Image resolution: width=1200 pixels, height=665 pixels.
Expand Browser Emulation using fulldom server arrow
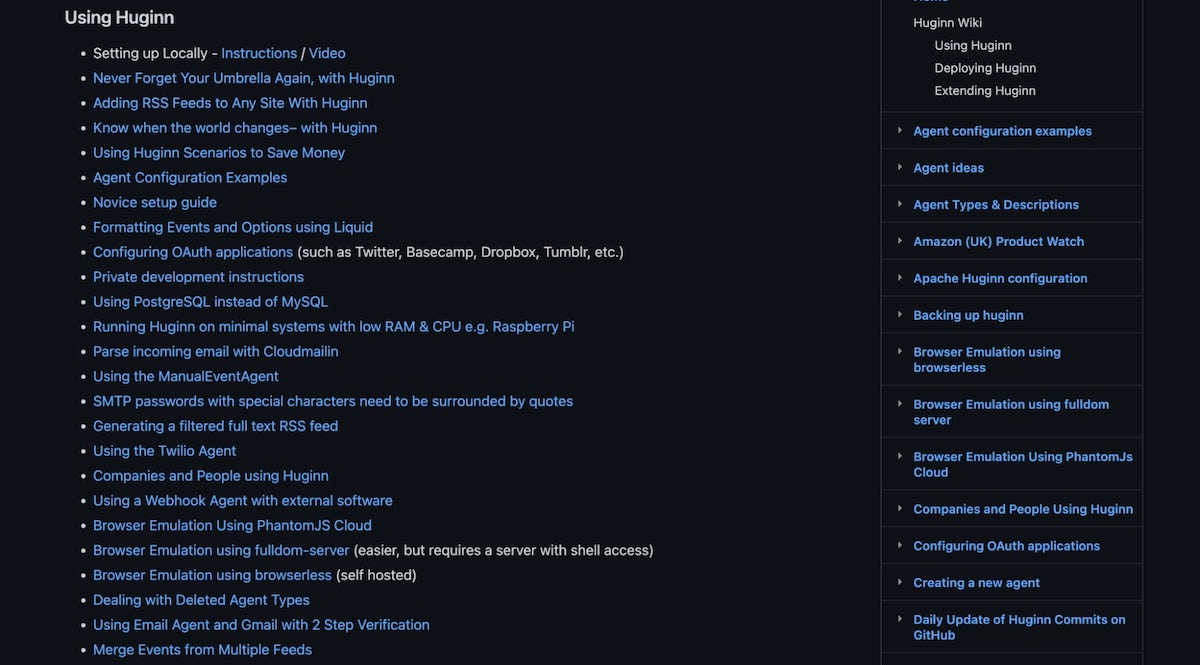[x=900, y=404]
